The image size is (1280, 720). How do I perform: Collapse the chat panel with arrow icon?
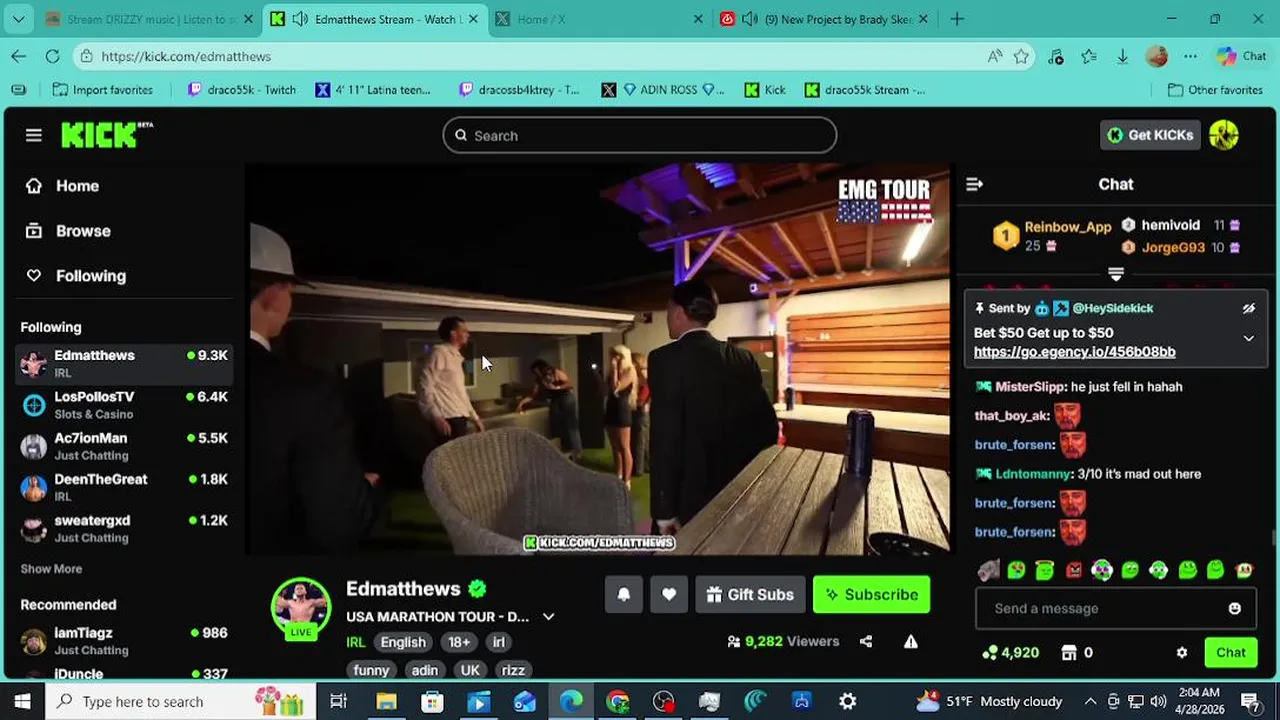click(x=975, y=184)
